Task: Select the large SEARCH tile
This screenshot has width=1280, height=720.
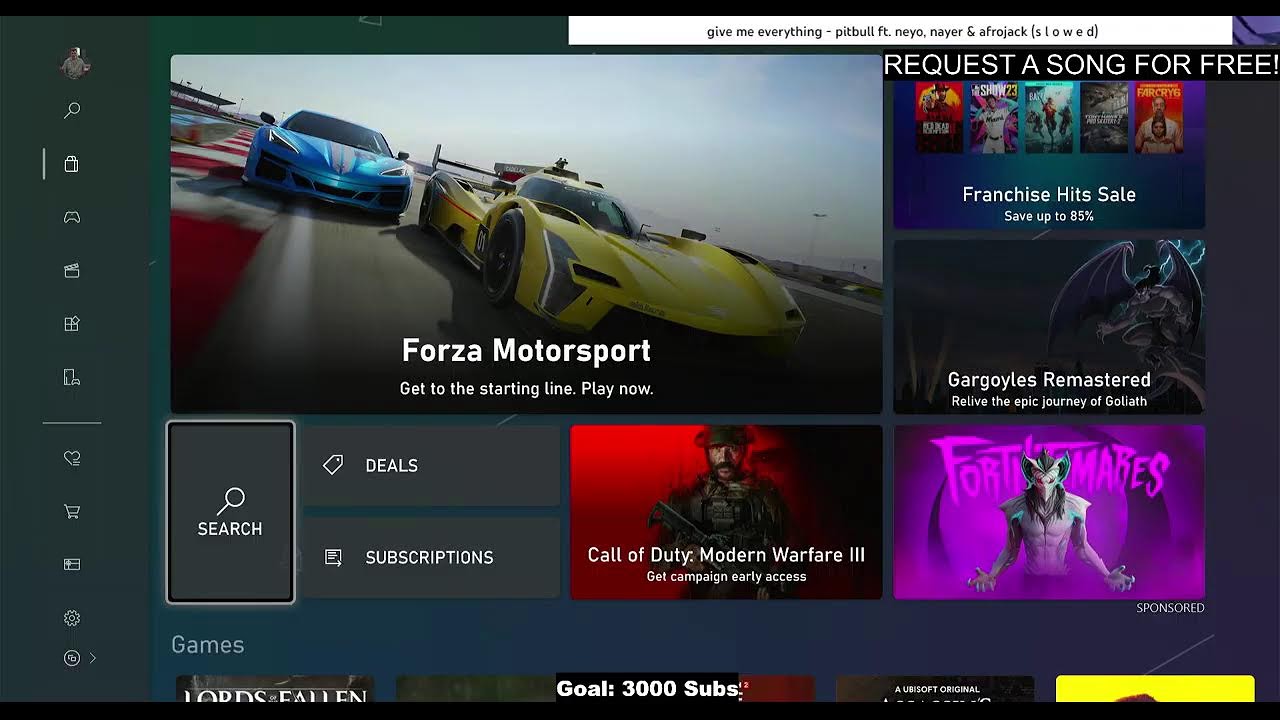Action: coord(230,512)
